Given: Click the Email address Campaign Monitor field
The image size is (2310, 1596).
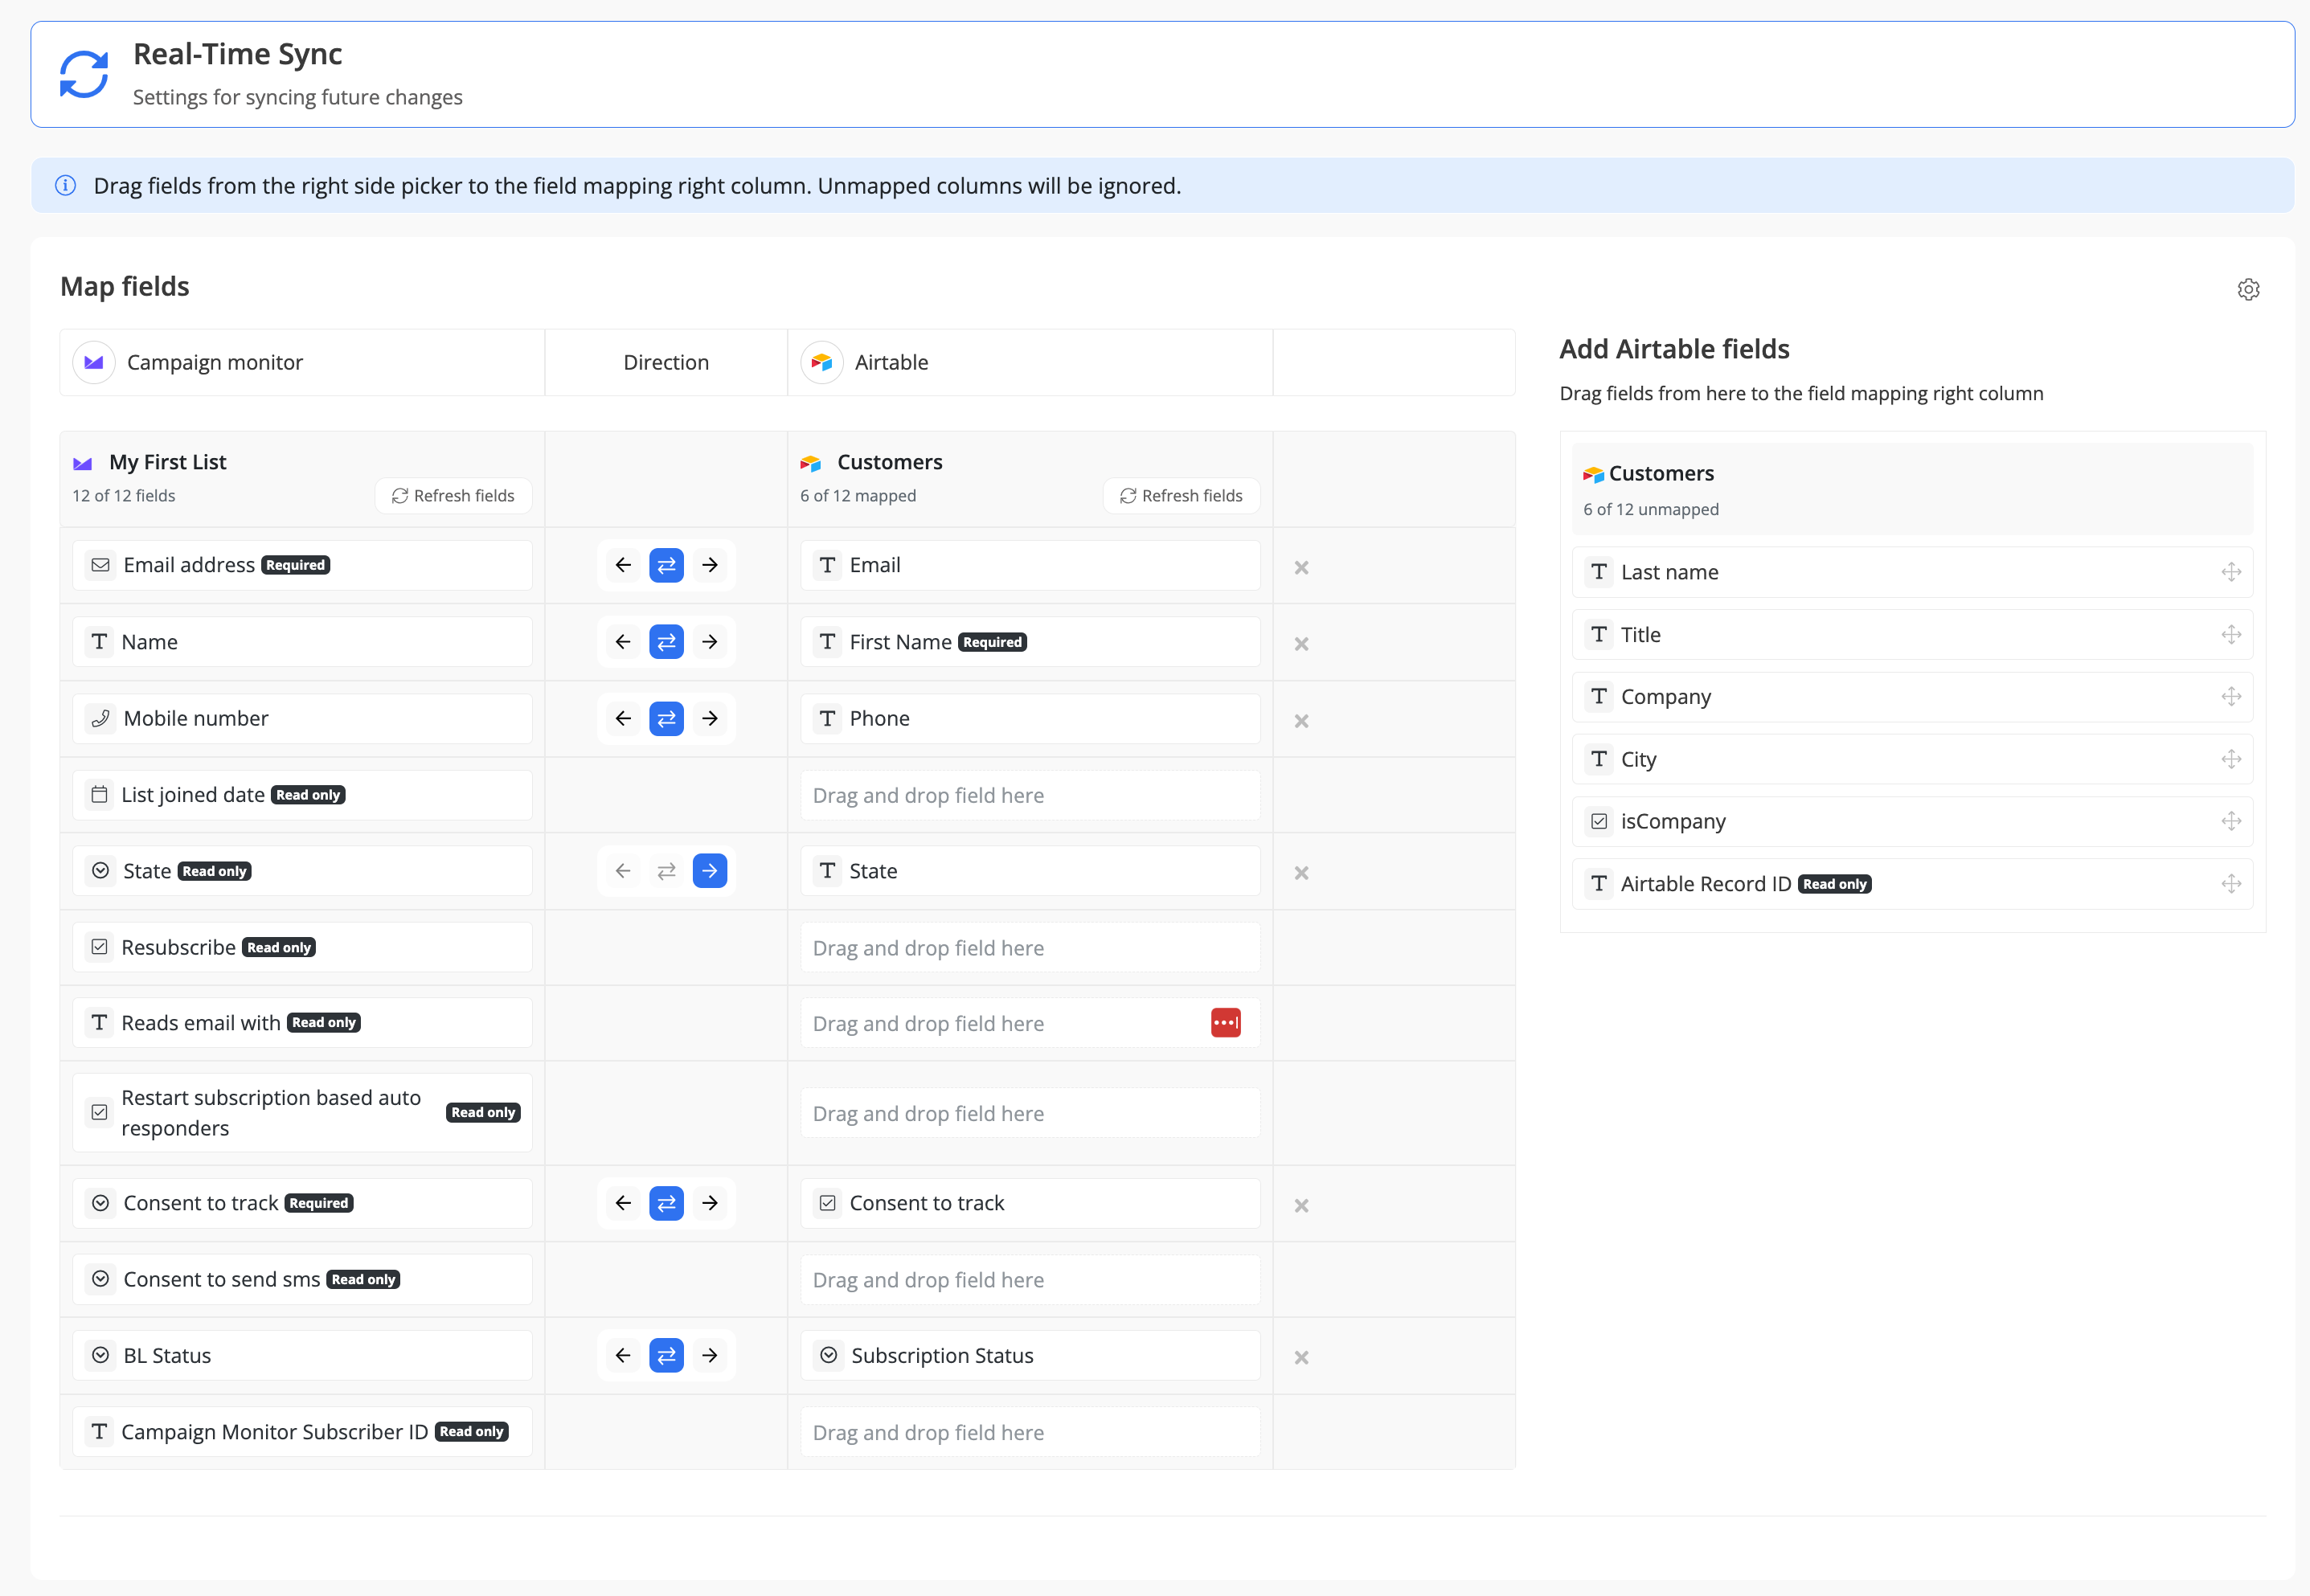Looking at the screenshot, I should (302, 566).
